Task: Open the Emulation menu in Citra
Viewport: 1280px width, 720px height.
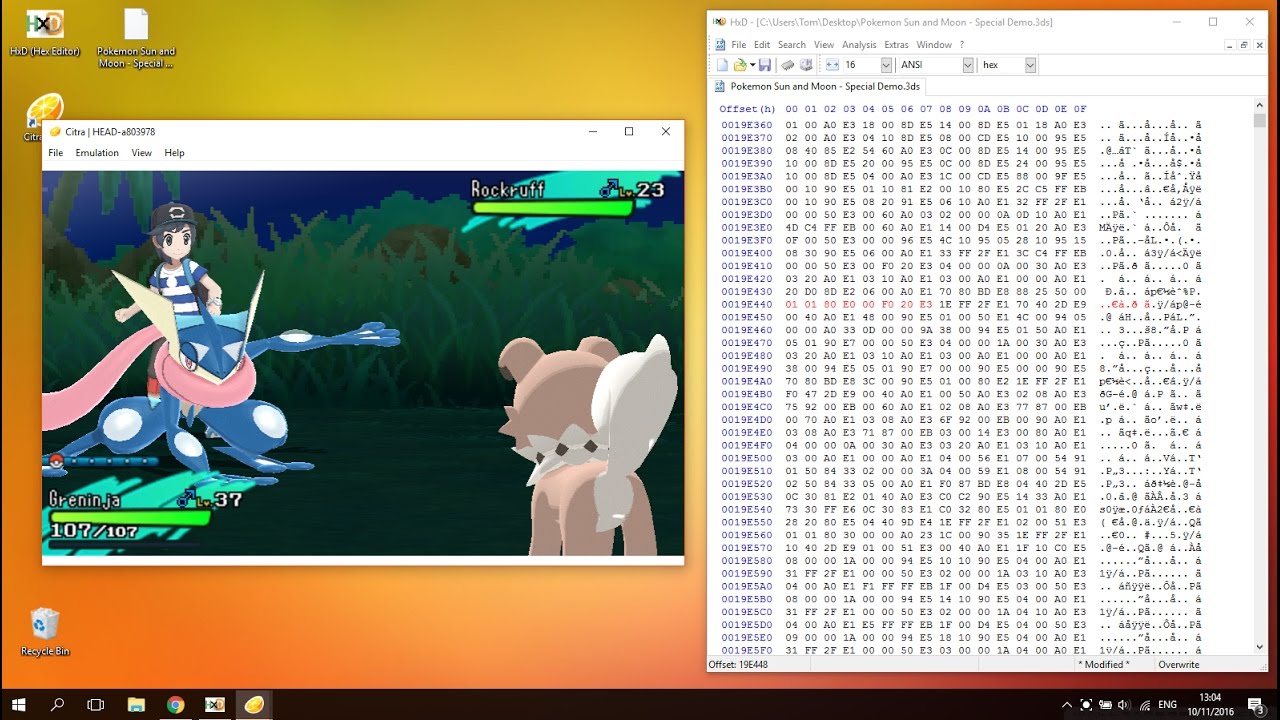Action: [x=97, y=153]
